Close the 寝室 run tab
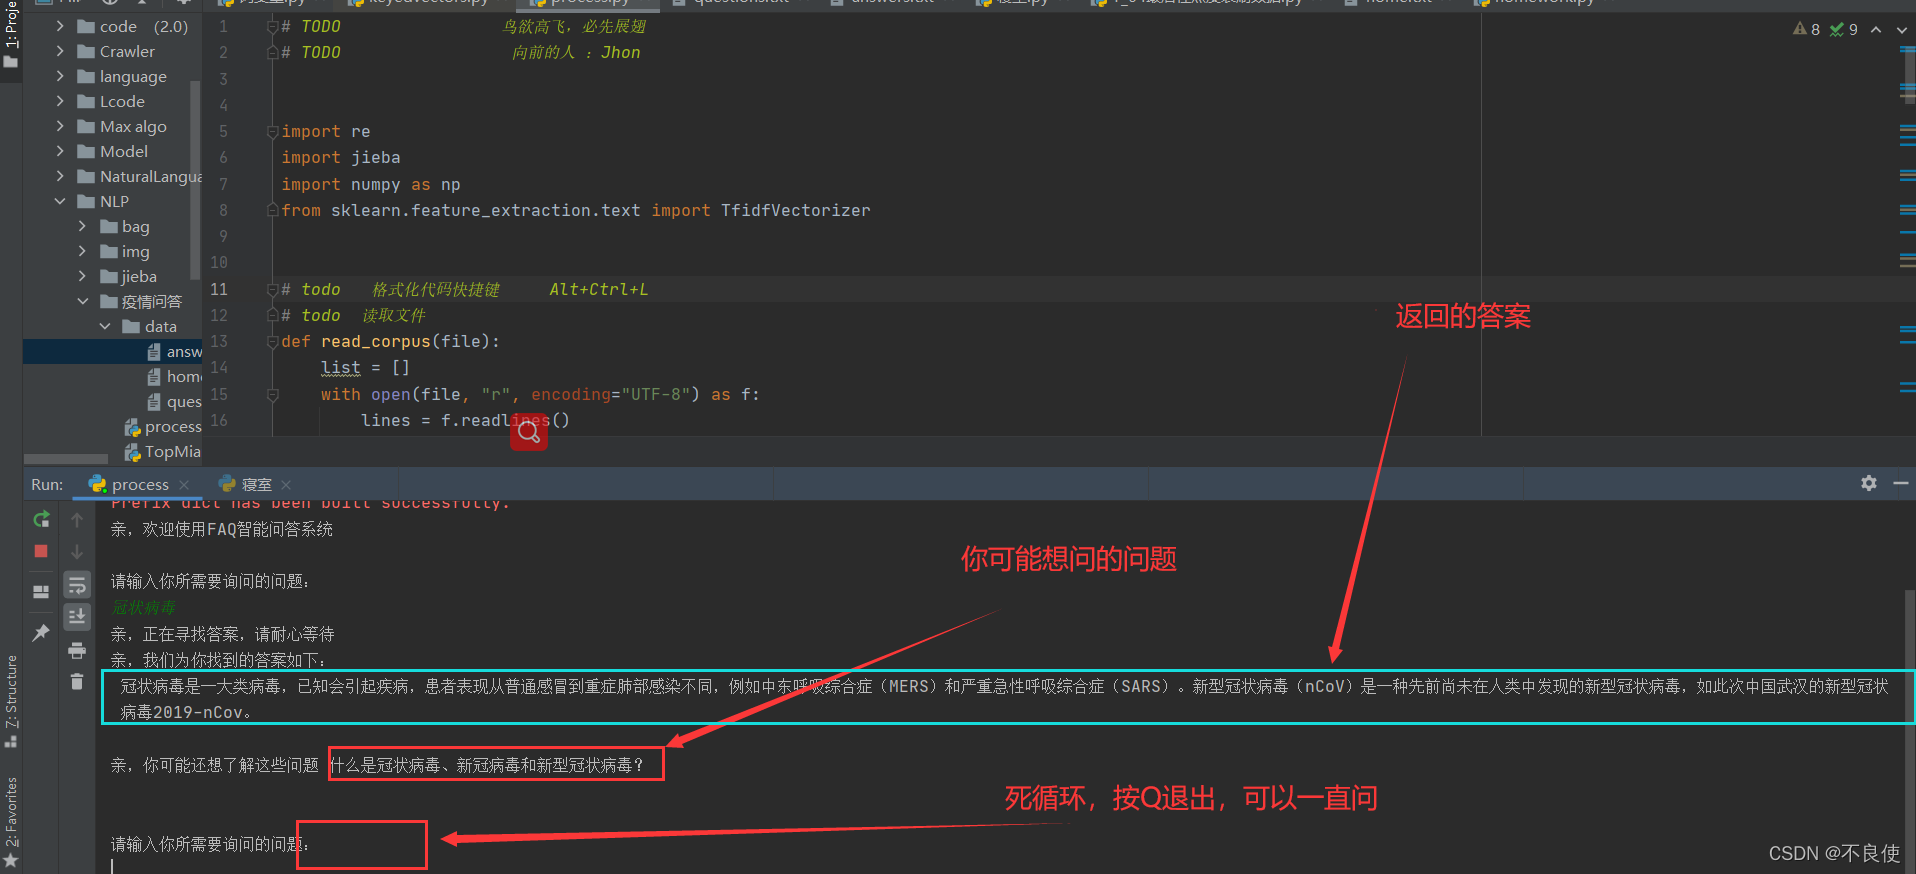Viewport: 1916px width, 874px height. 286,485
